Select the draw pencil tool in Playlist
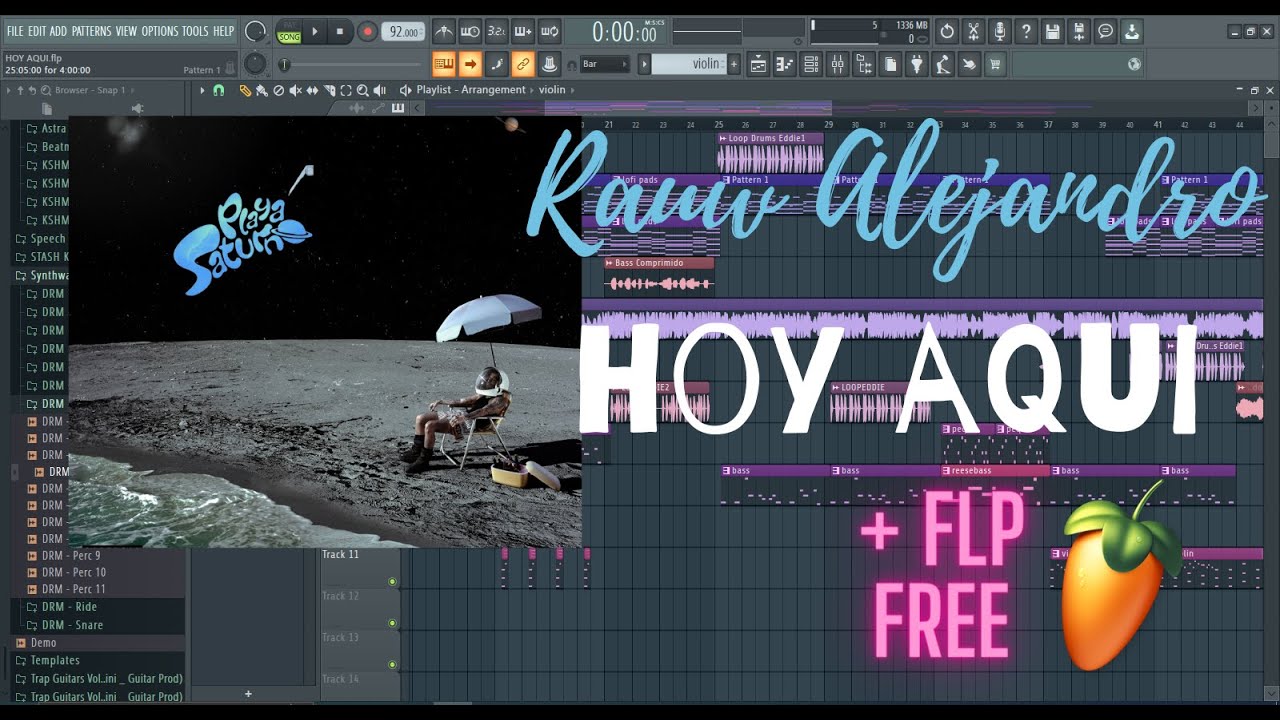The image size is (1280, 720). click(x=245, y=90)
